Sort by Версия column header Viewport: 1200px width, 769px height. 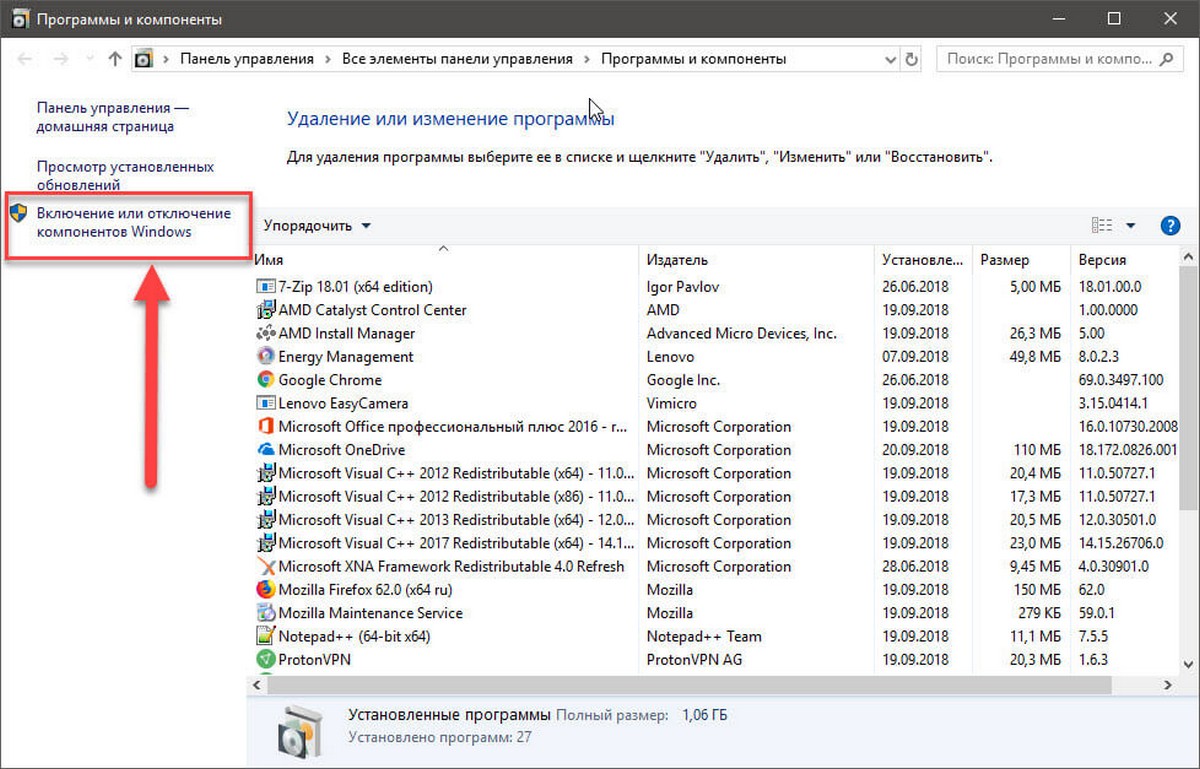click(1124, 260)
